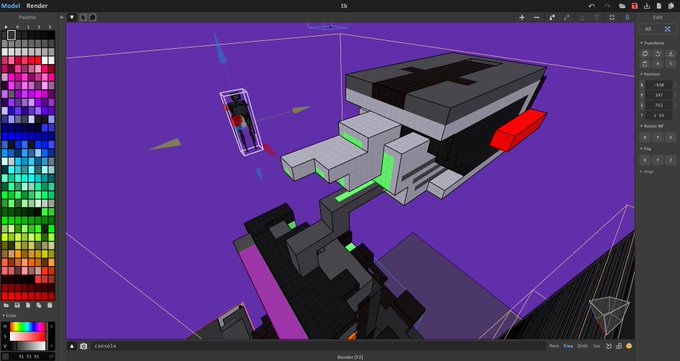The width and height of the screenshot is (680, 361).
Task: Switch to the Render tab
Action: pos(37,6)
